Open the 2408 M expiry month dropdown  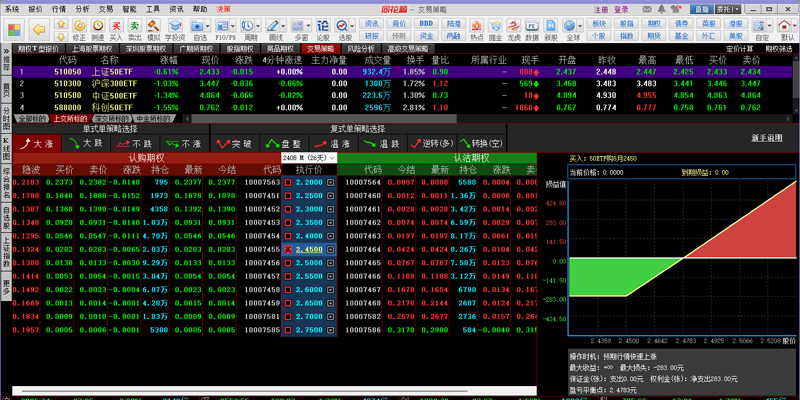[x=307, y=157]
